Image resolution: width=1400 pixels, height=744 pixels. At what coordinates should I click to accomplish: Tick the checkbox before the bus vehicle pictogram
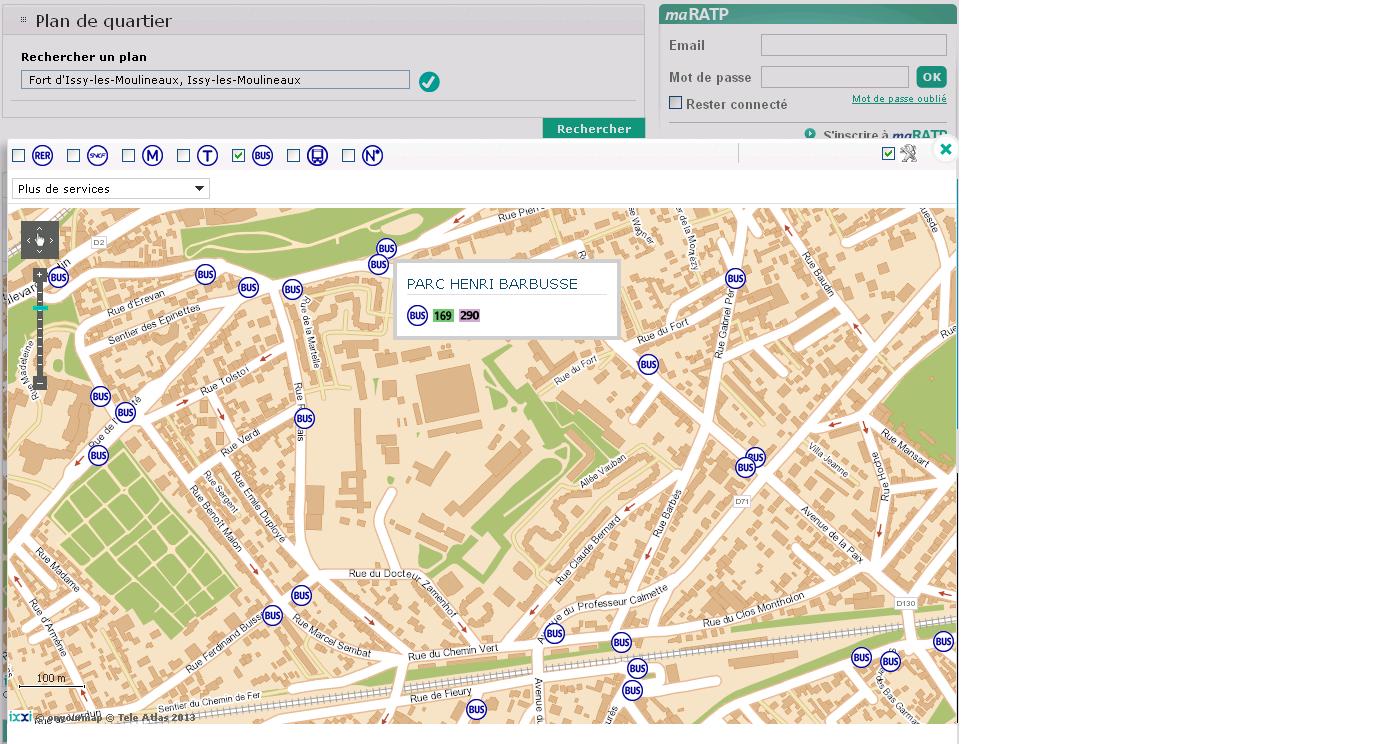point(293,155)
